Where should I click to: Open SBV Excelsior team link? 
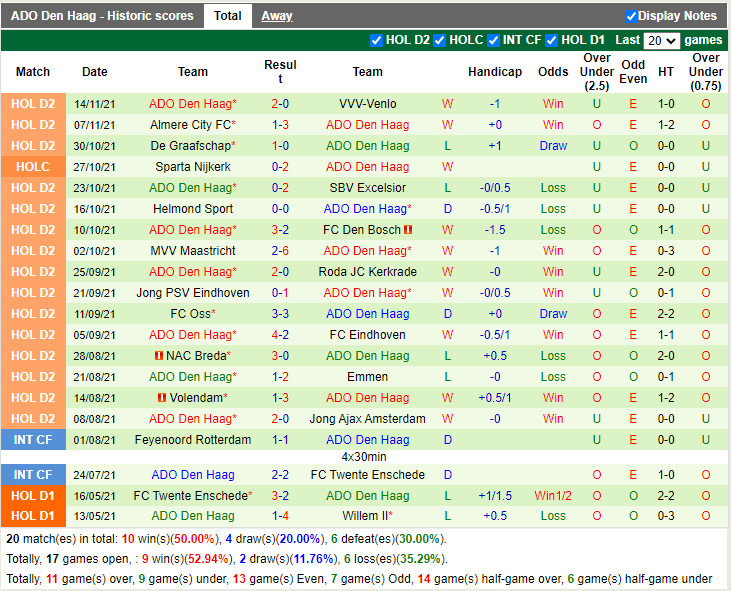click(x=367, y=188)
